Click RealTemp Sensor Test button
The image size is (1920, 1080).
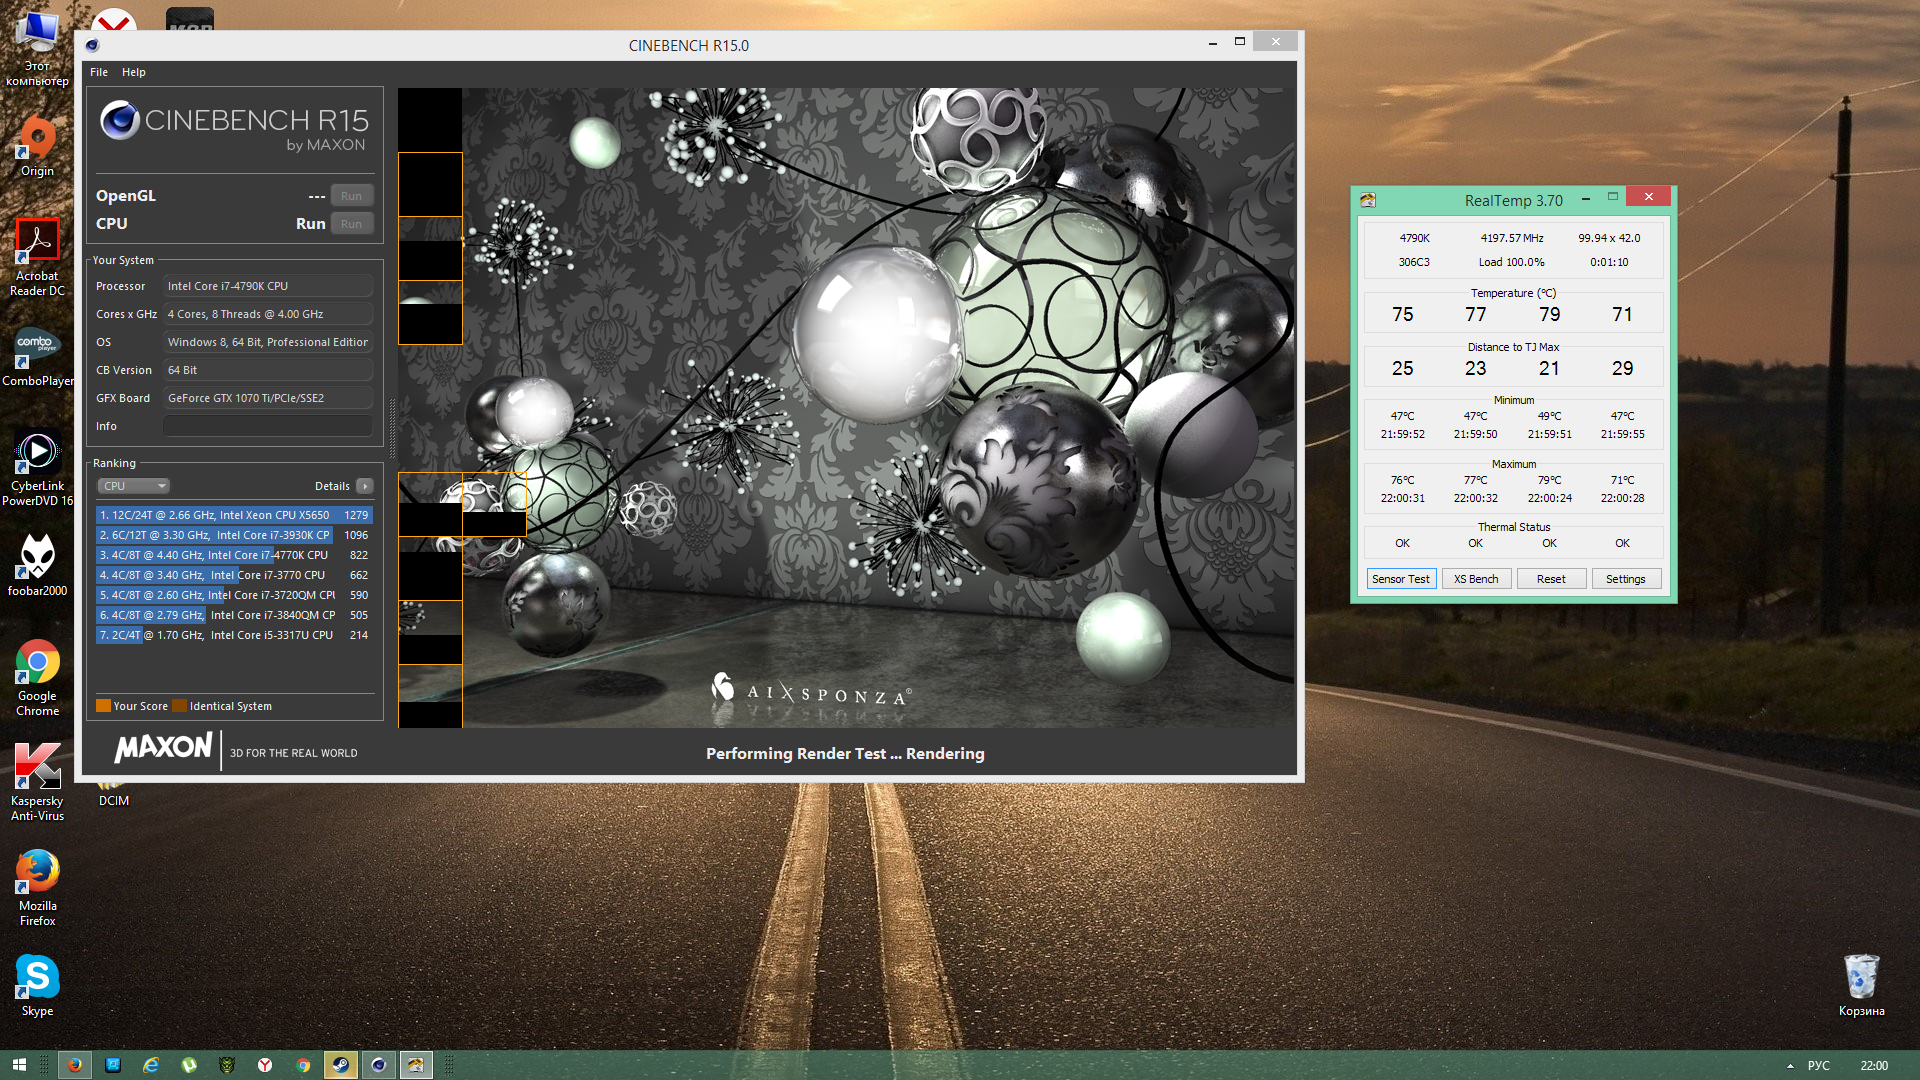pos(1401,579)
